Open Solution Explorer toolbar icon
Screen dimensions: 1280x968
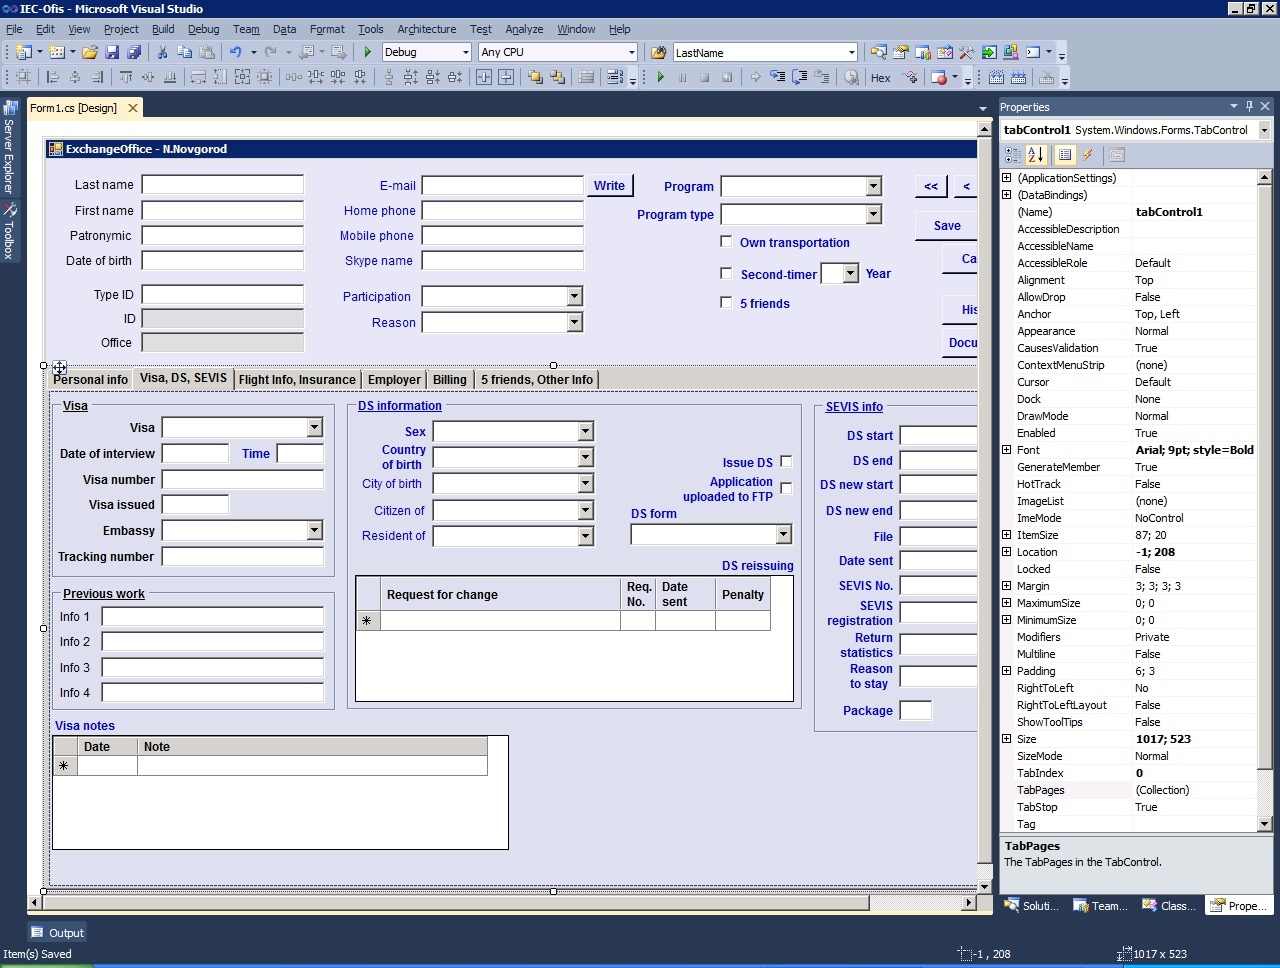pos(879,52)
